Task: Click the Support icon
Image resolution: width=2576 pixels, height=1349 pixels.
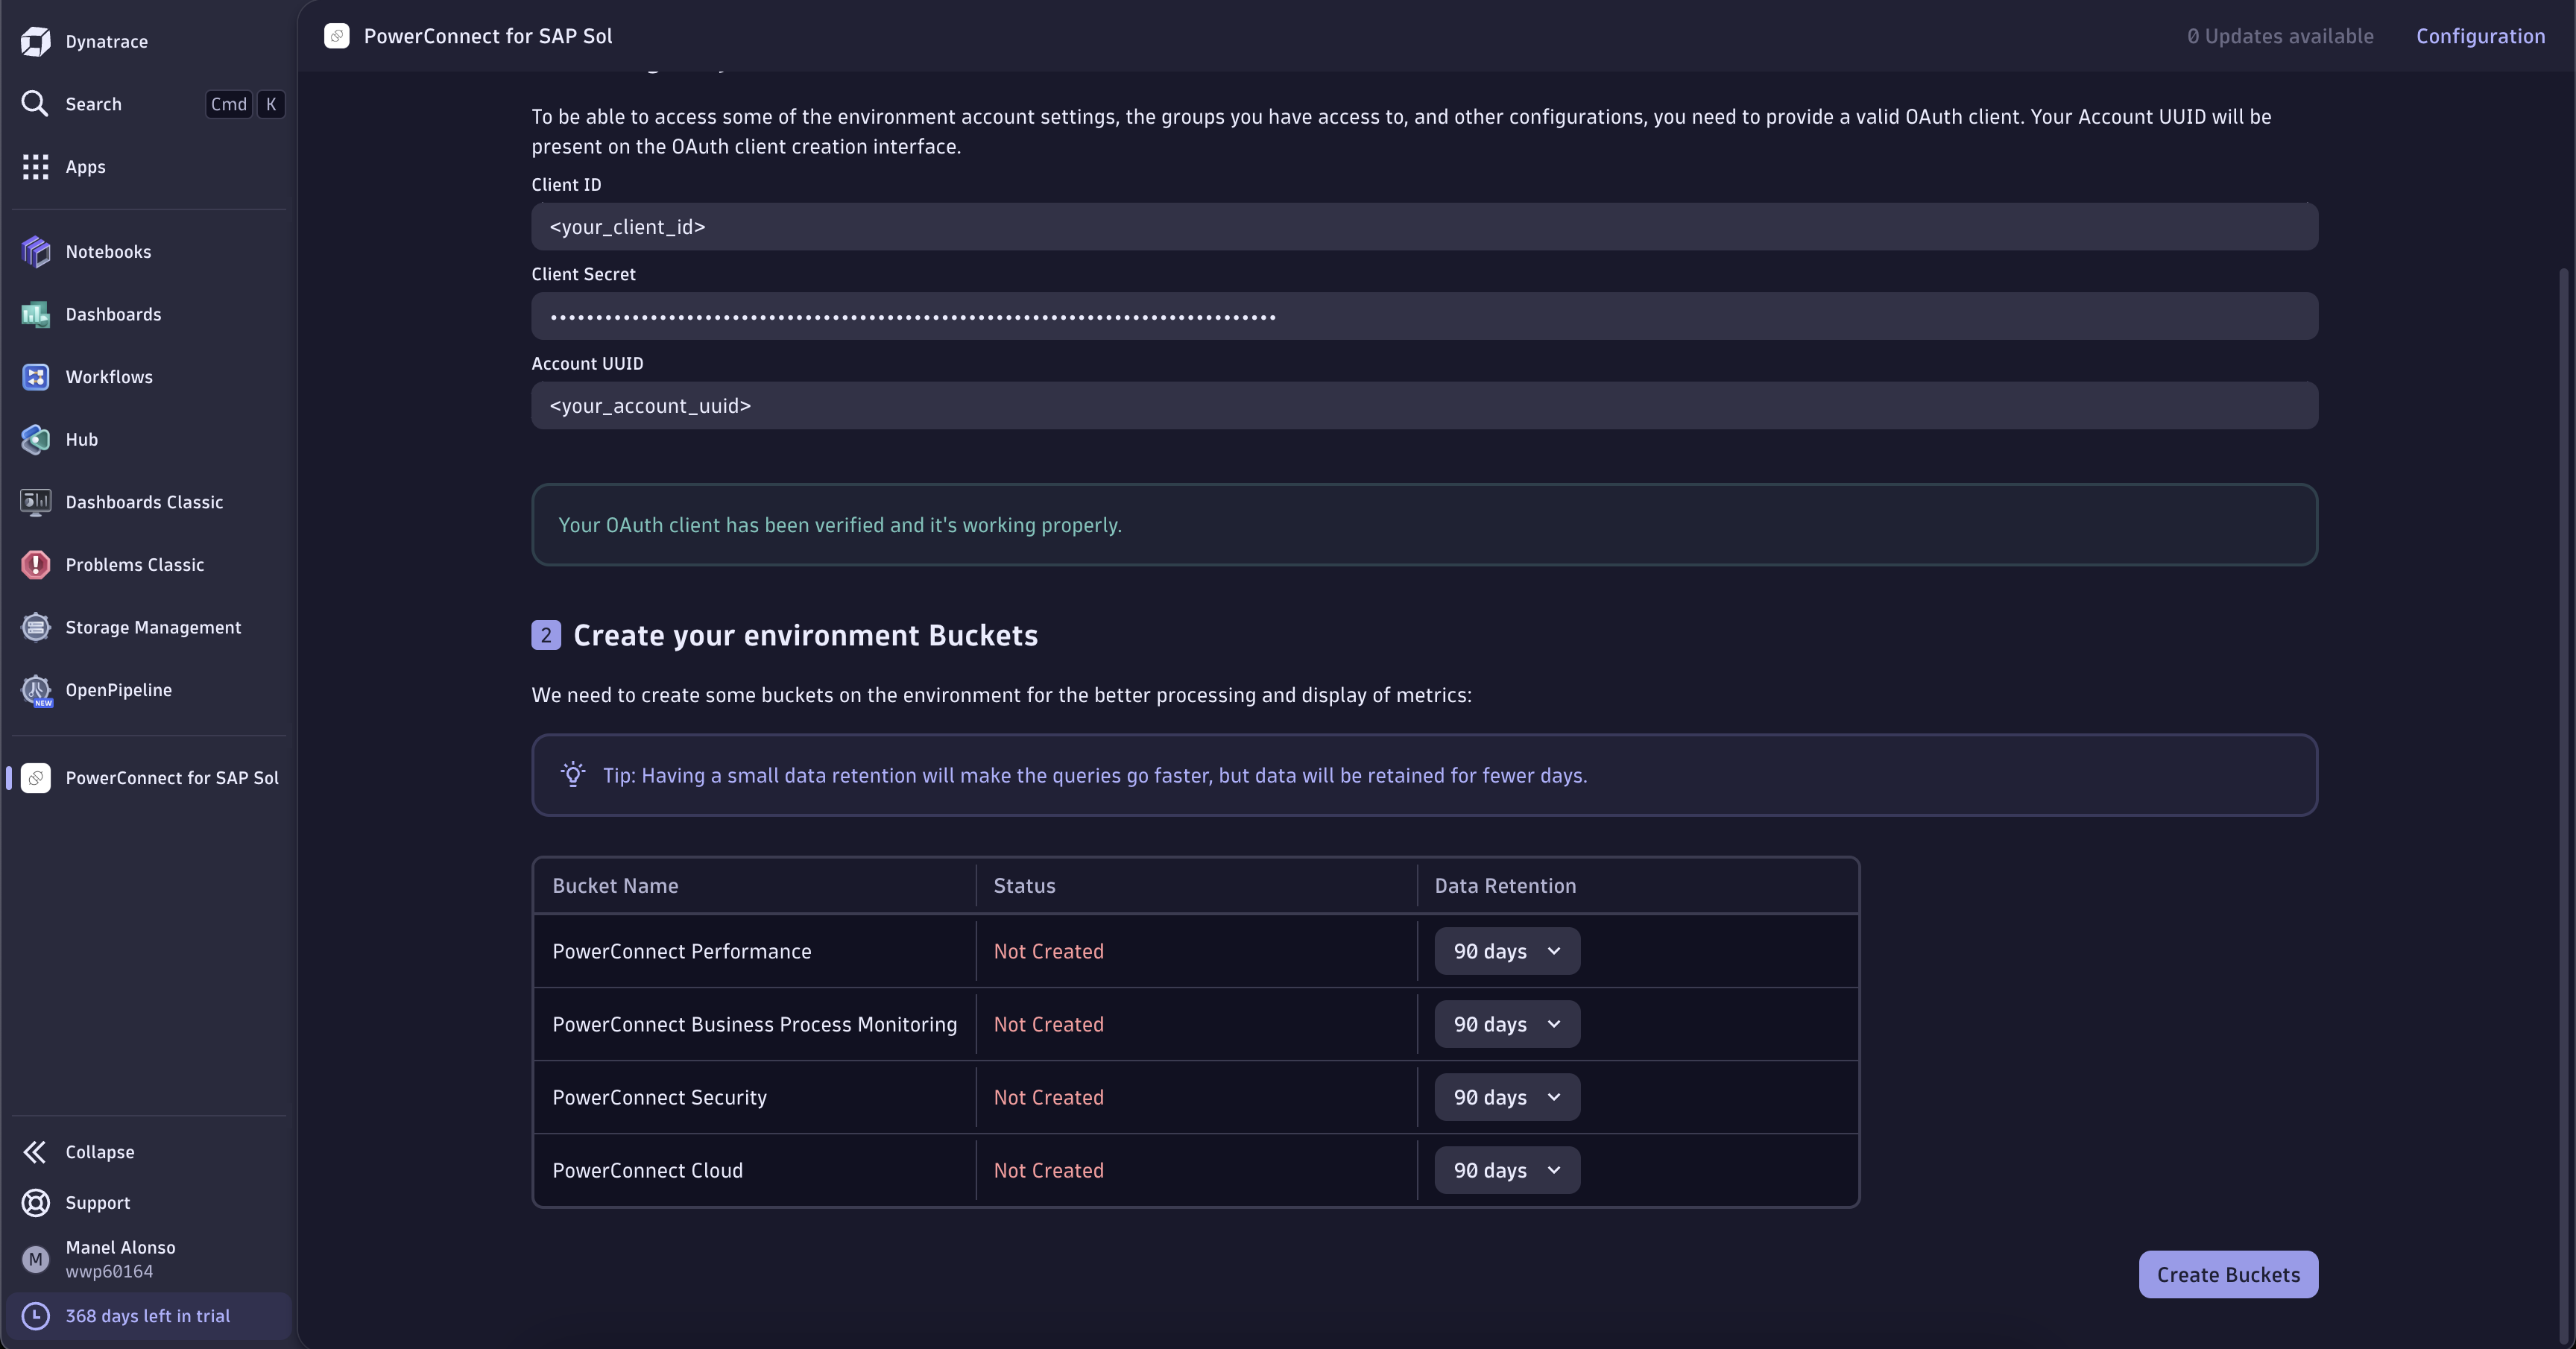Action: pos(36,1203)
